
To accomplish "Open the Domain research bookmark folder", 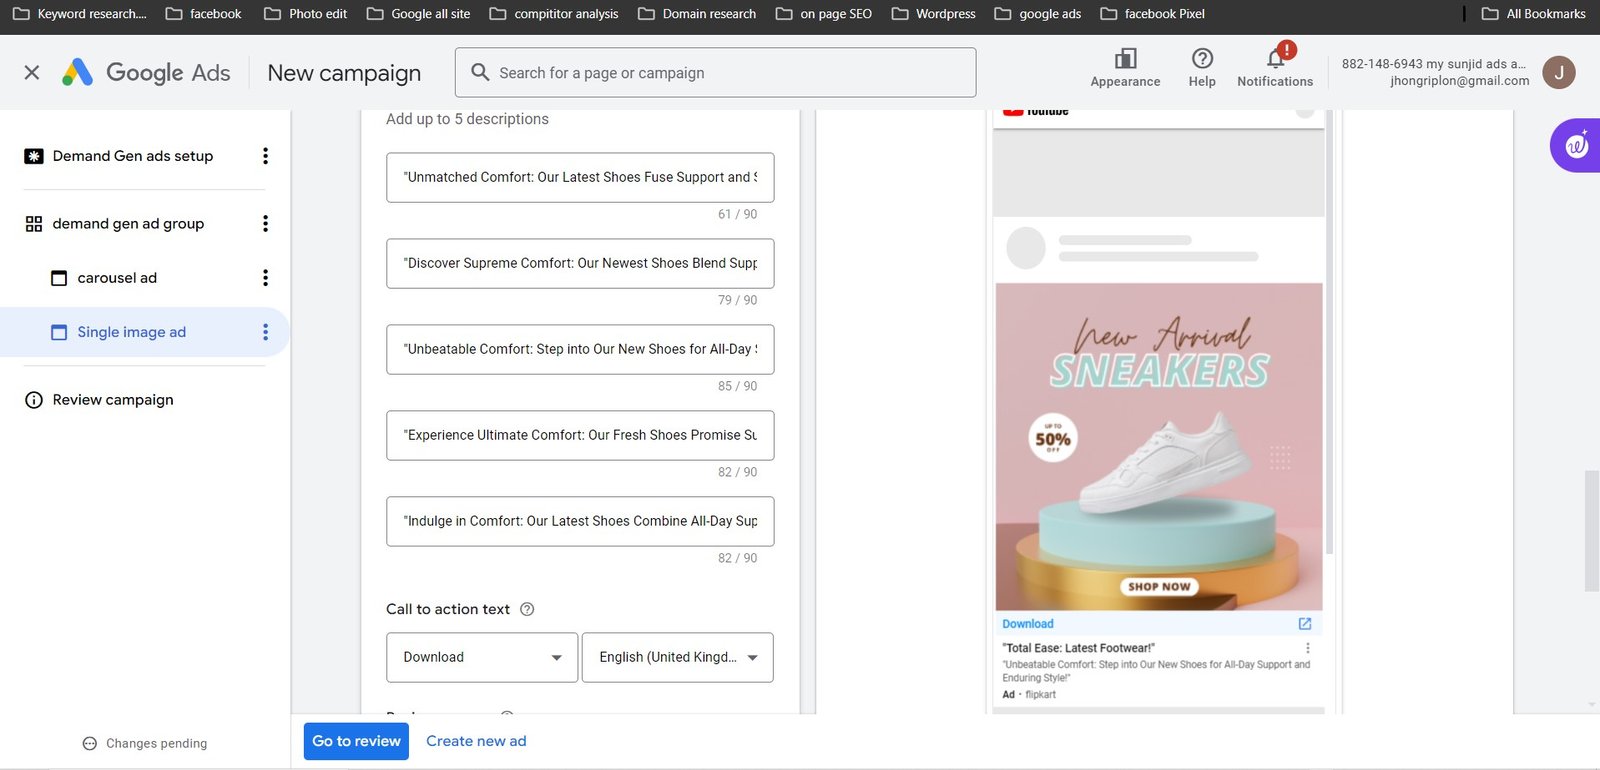I will coord(697,14).
